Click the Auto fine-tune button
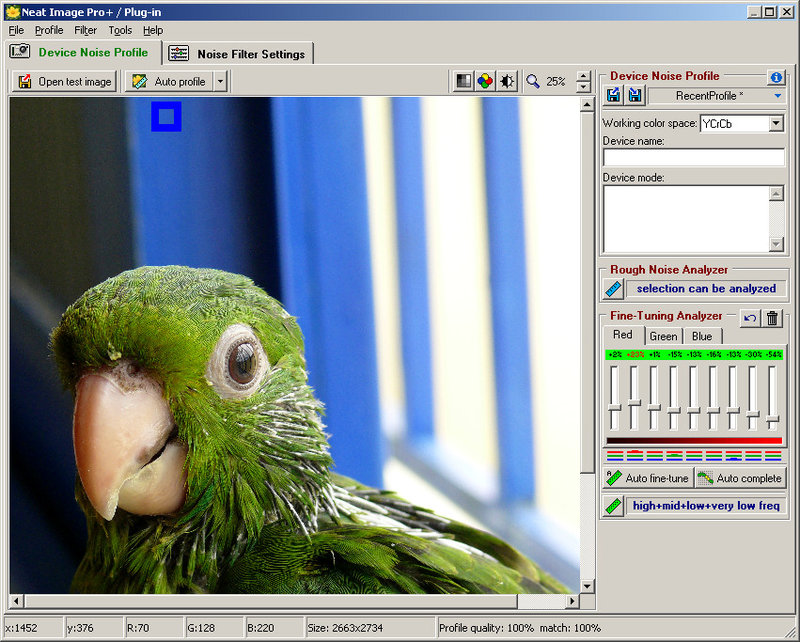 [x=648, y=478]
